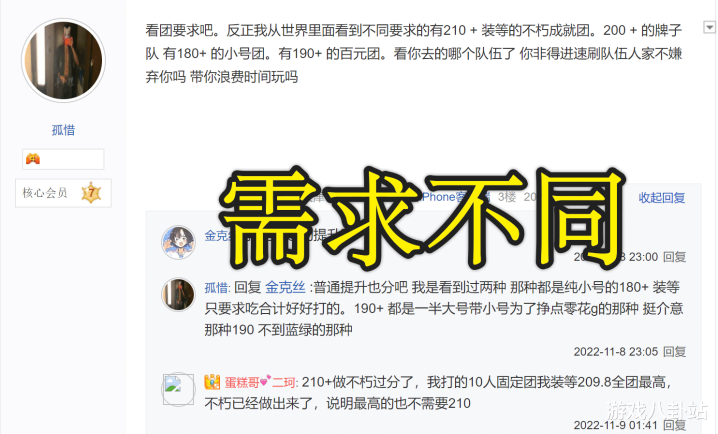
Task: Click the orange badge icon below username
Action: [33, 159]
